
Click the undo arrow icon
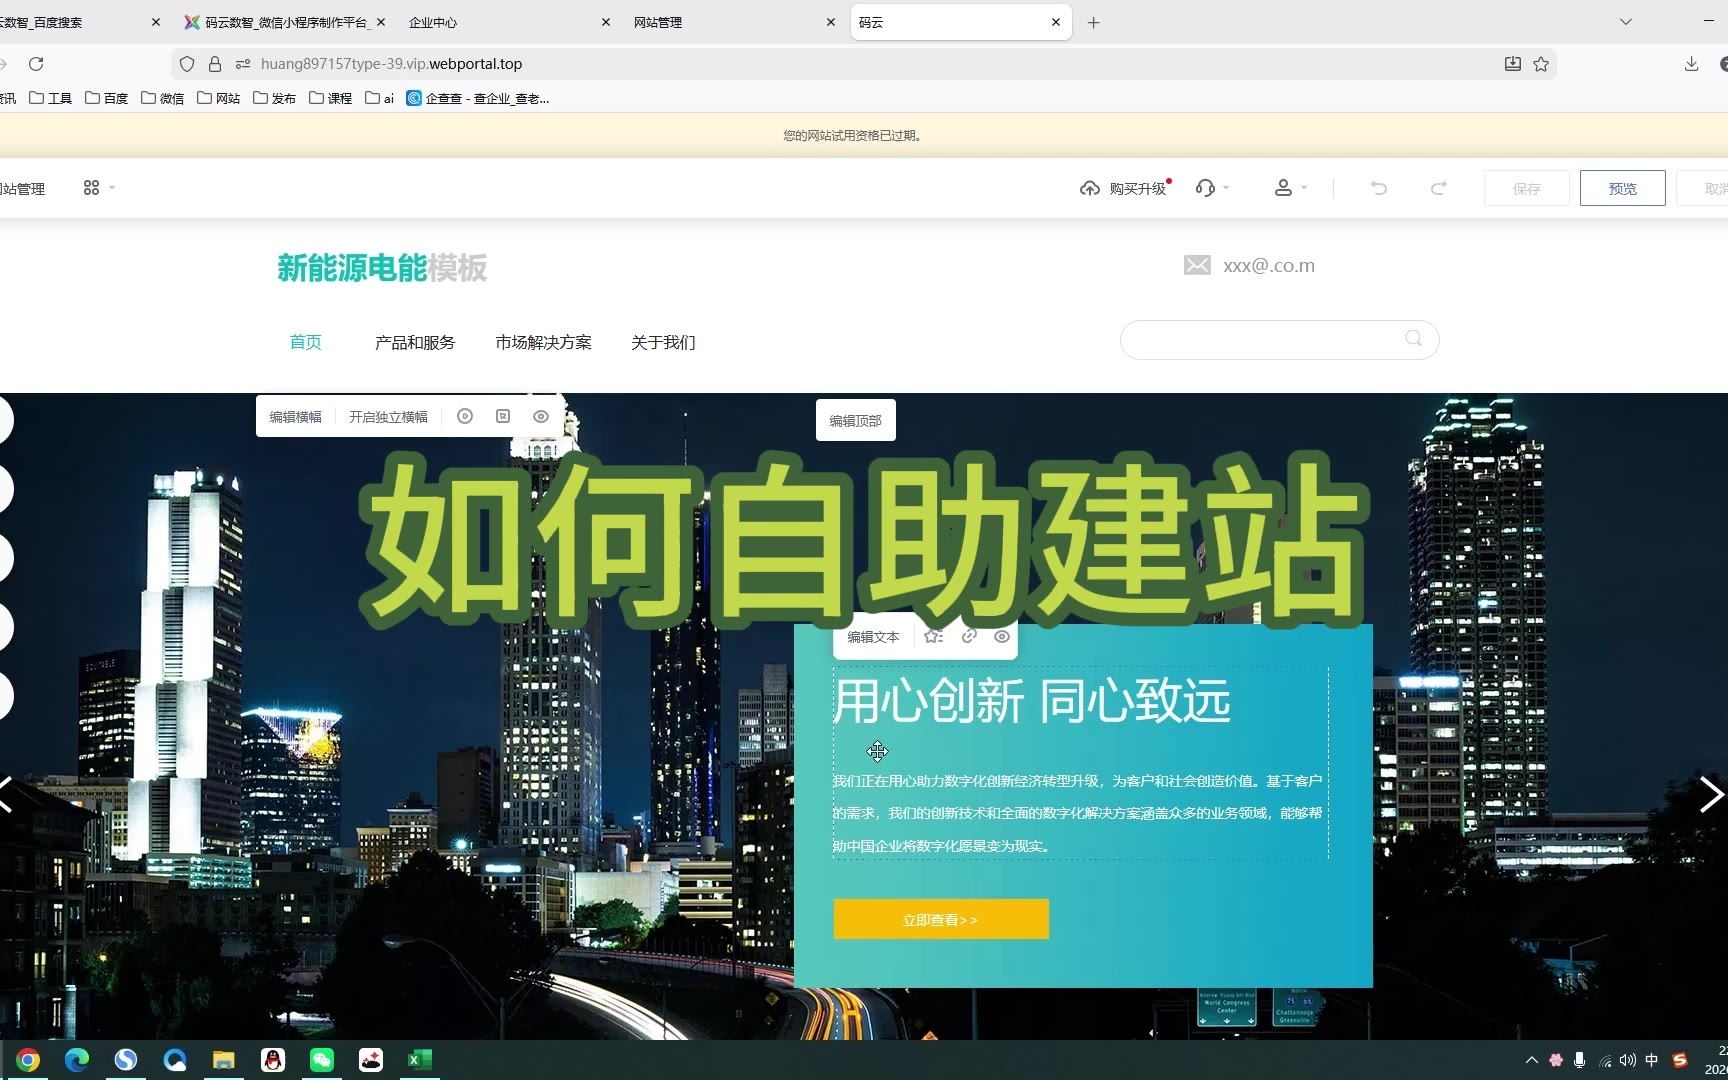(x=1379, y=188)
